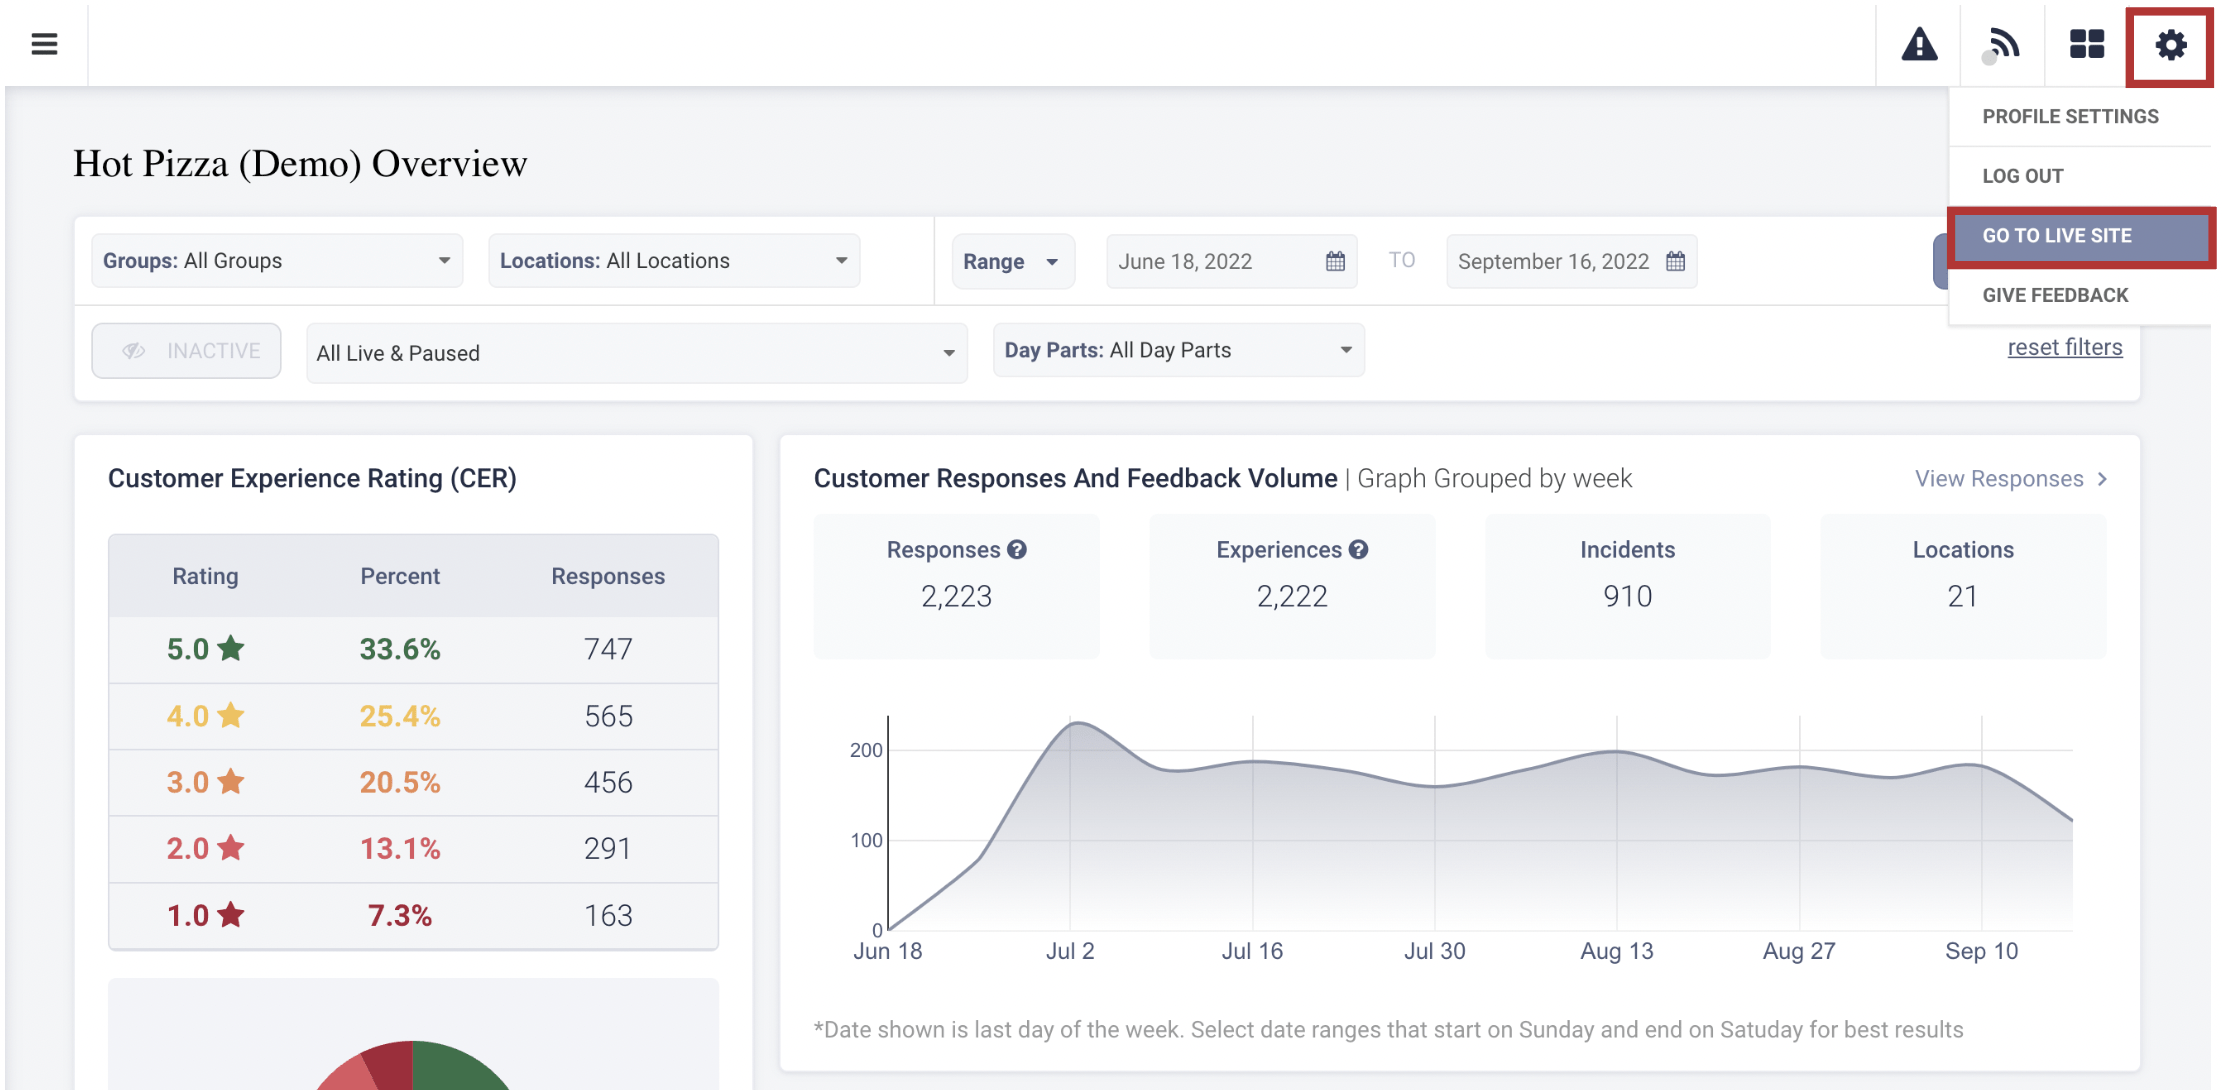
Task: Click the 20.5% percent value
Action: [x=400, y=782]
